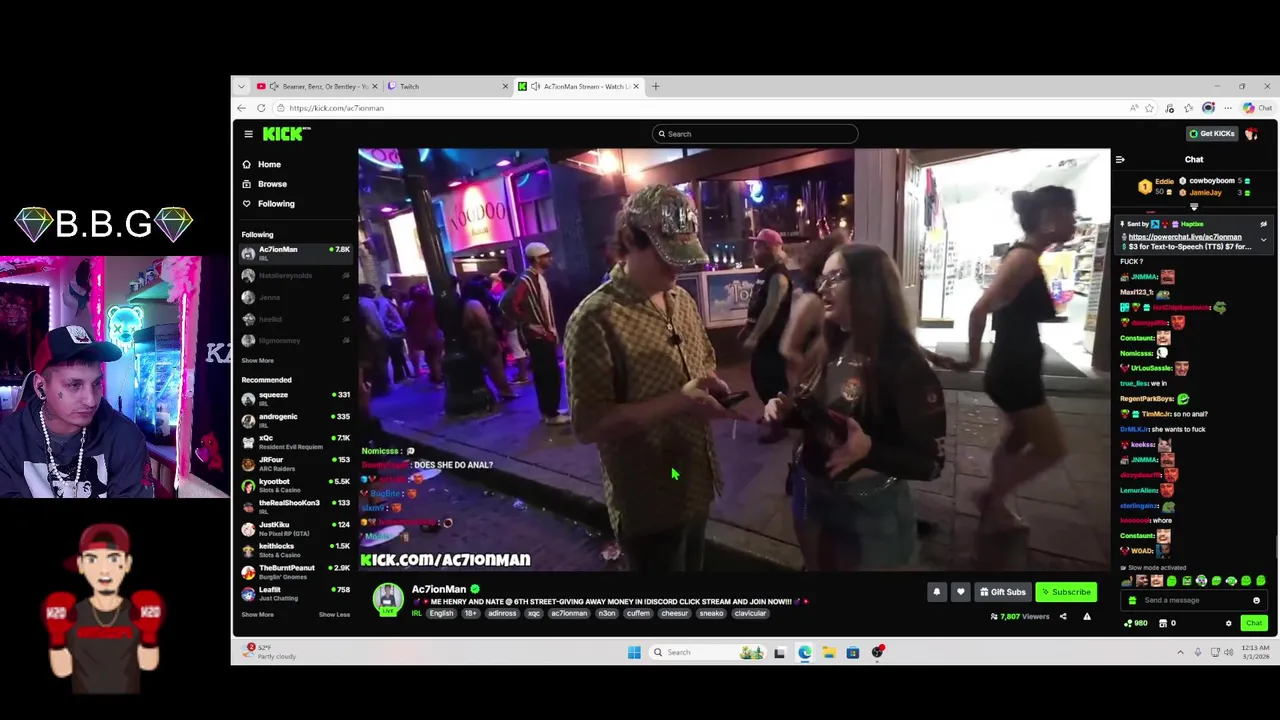The width and height of the screenshot is (1280, 720).
Task: Open androgenic recommended channel
Action: (x=296, y=419)
